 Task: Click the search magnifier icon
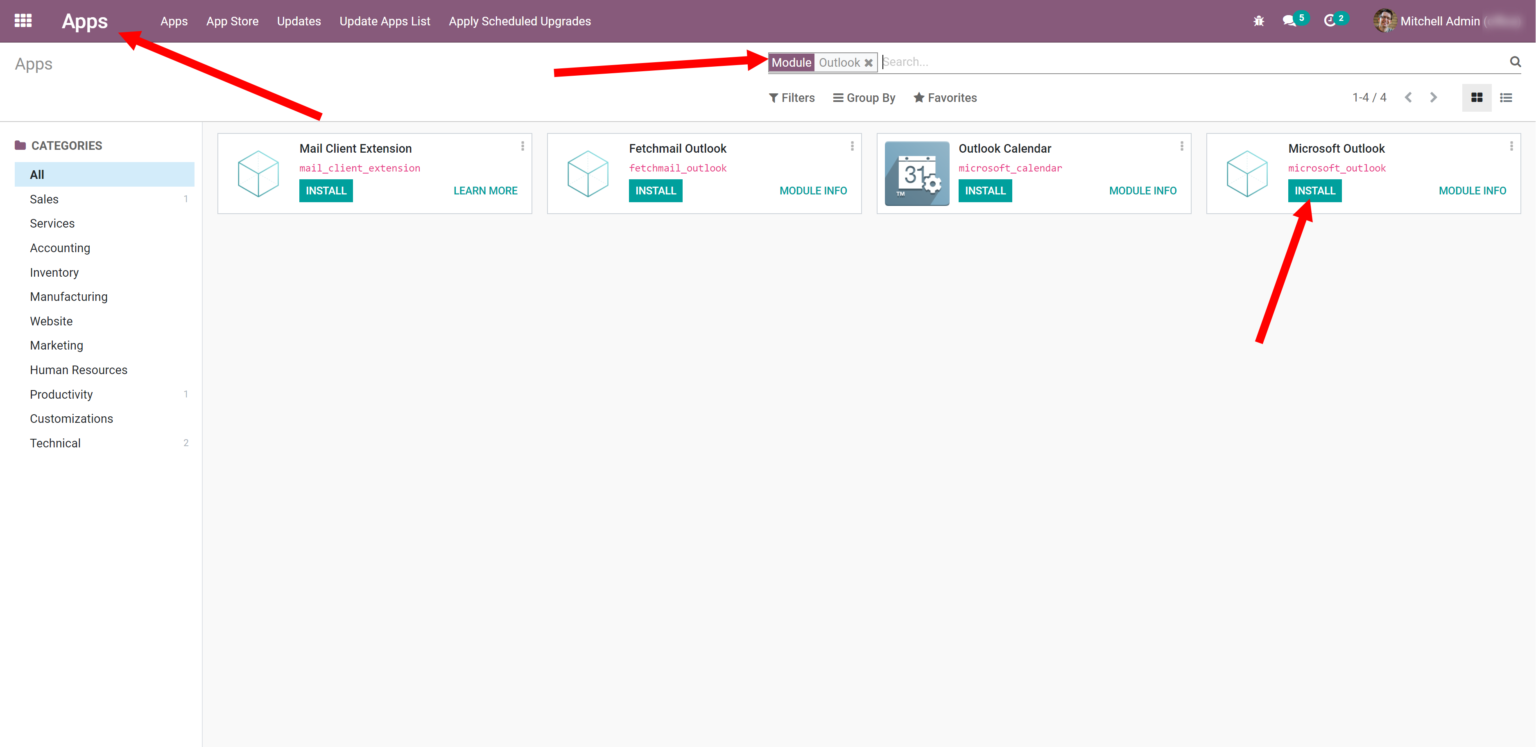coord(1513,61)
